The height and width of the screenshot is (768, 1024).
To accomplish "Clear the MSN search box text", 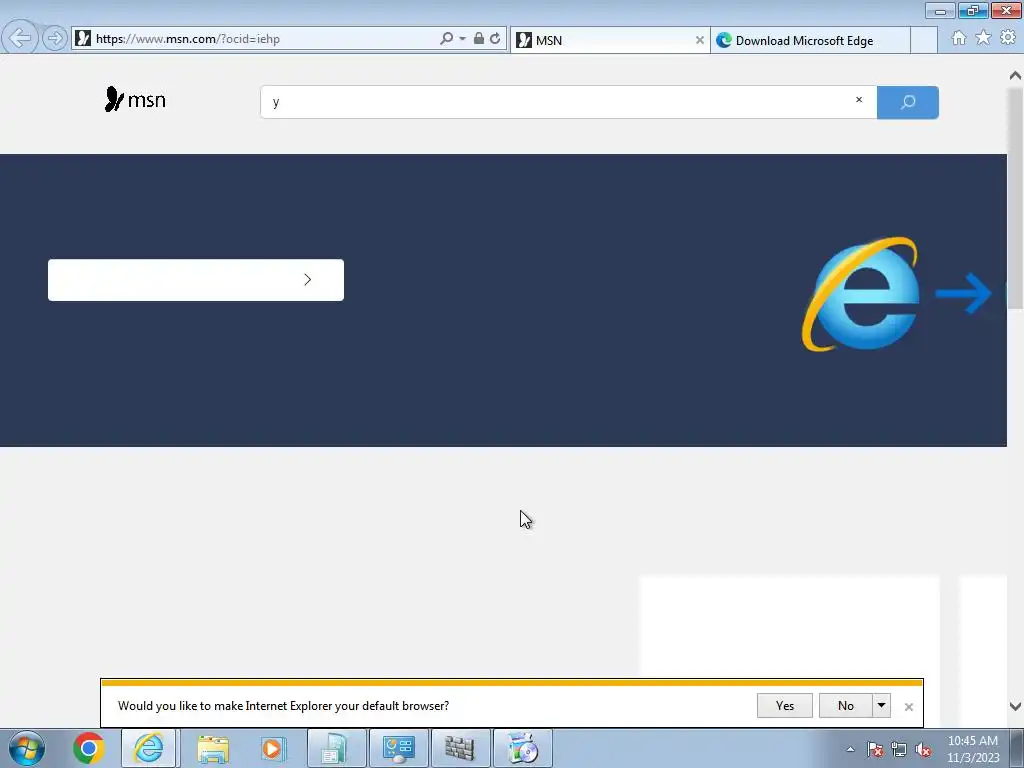I will tap(859, 100).
